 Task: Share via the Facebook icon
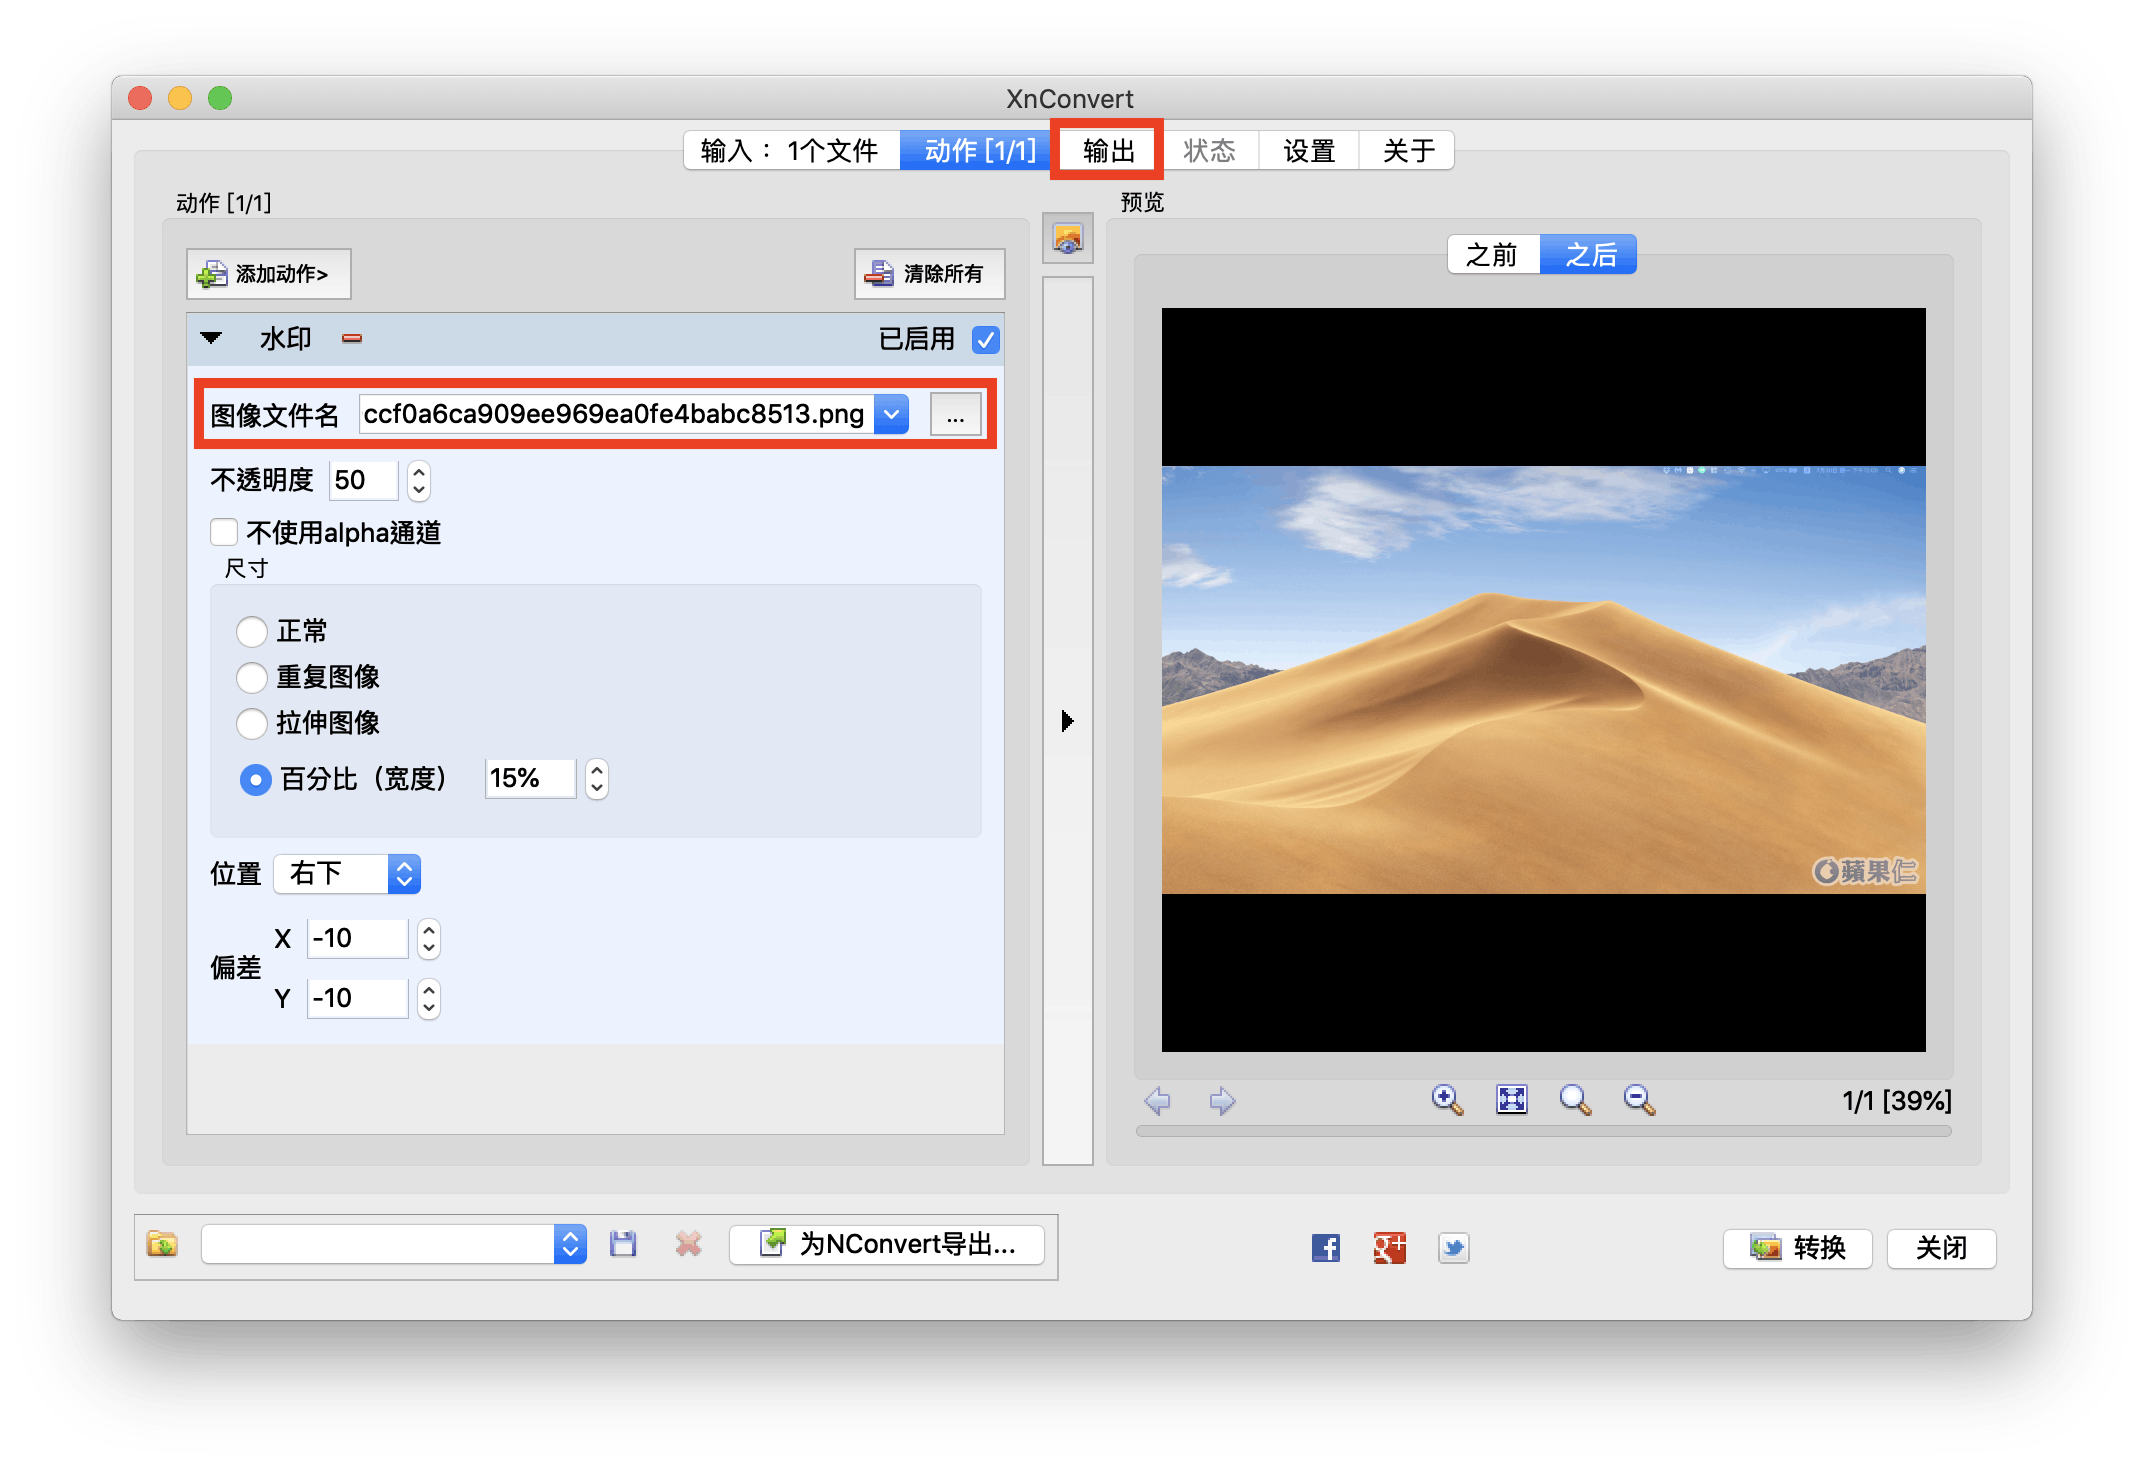[1326, 1247]
